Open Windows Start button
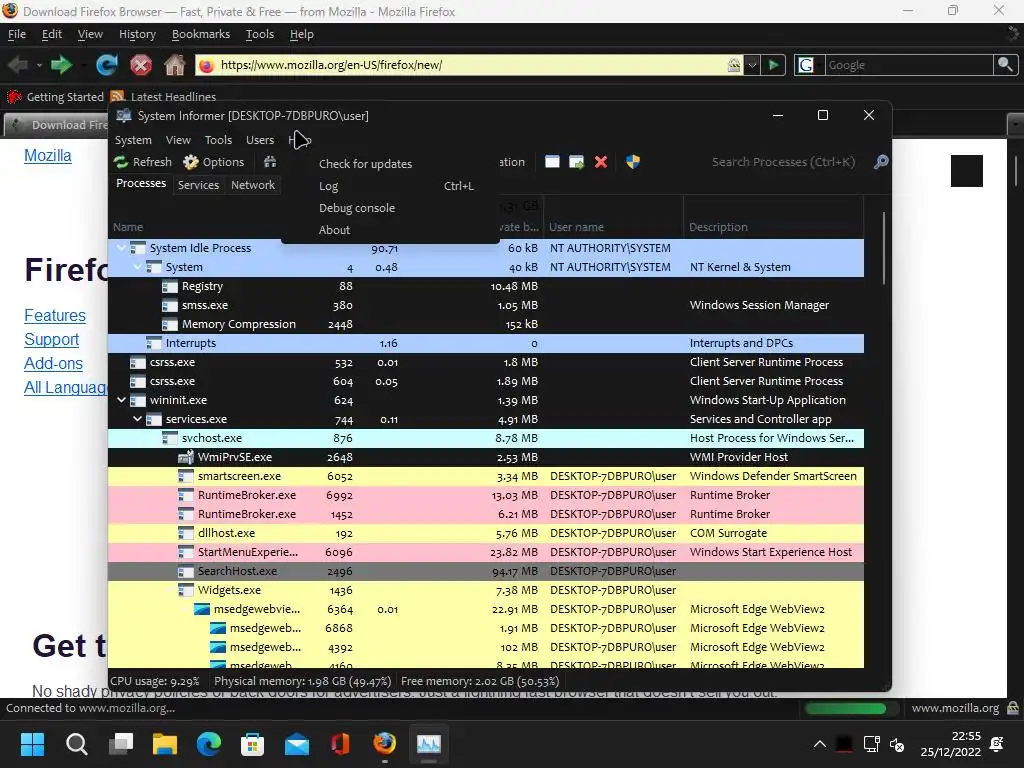The height and width of the screenshot is (768, 1024). [x=32, y=744]
